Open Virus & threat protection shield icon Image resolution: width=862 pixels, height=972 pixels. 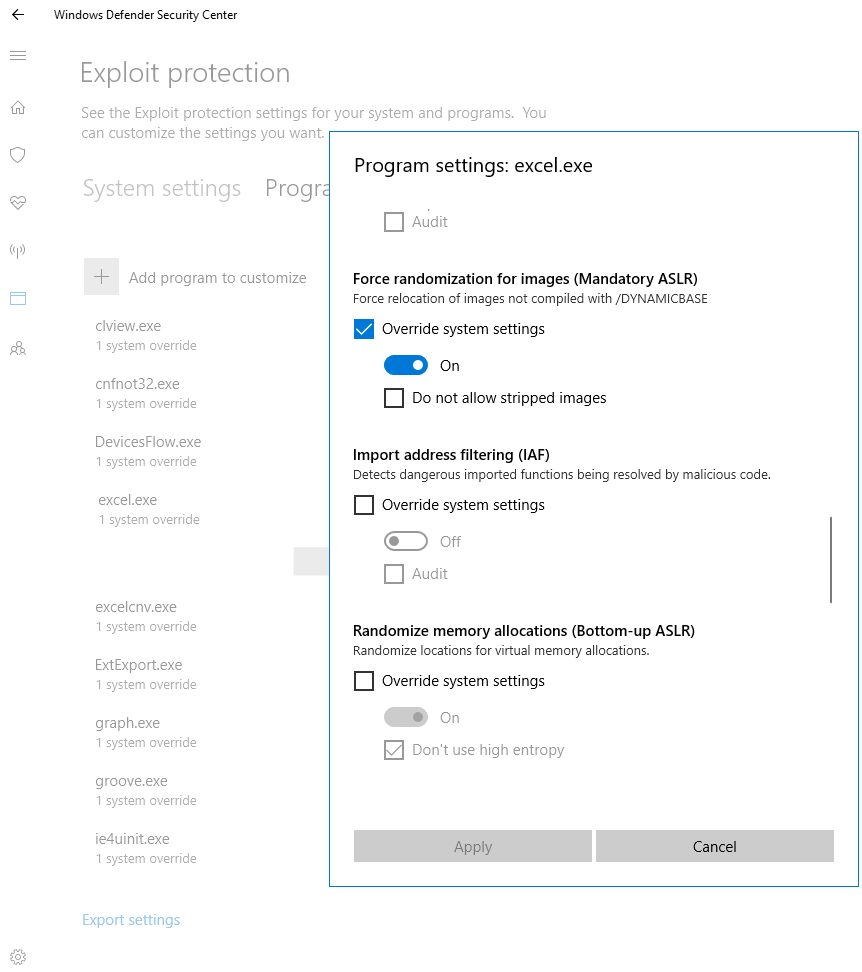[x=17, y=155]
